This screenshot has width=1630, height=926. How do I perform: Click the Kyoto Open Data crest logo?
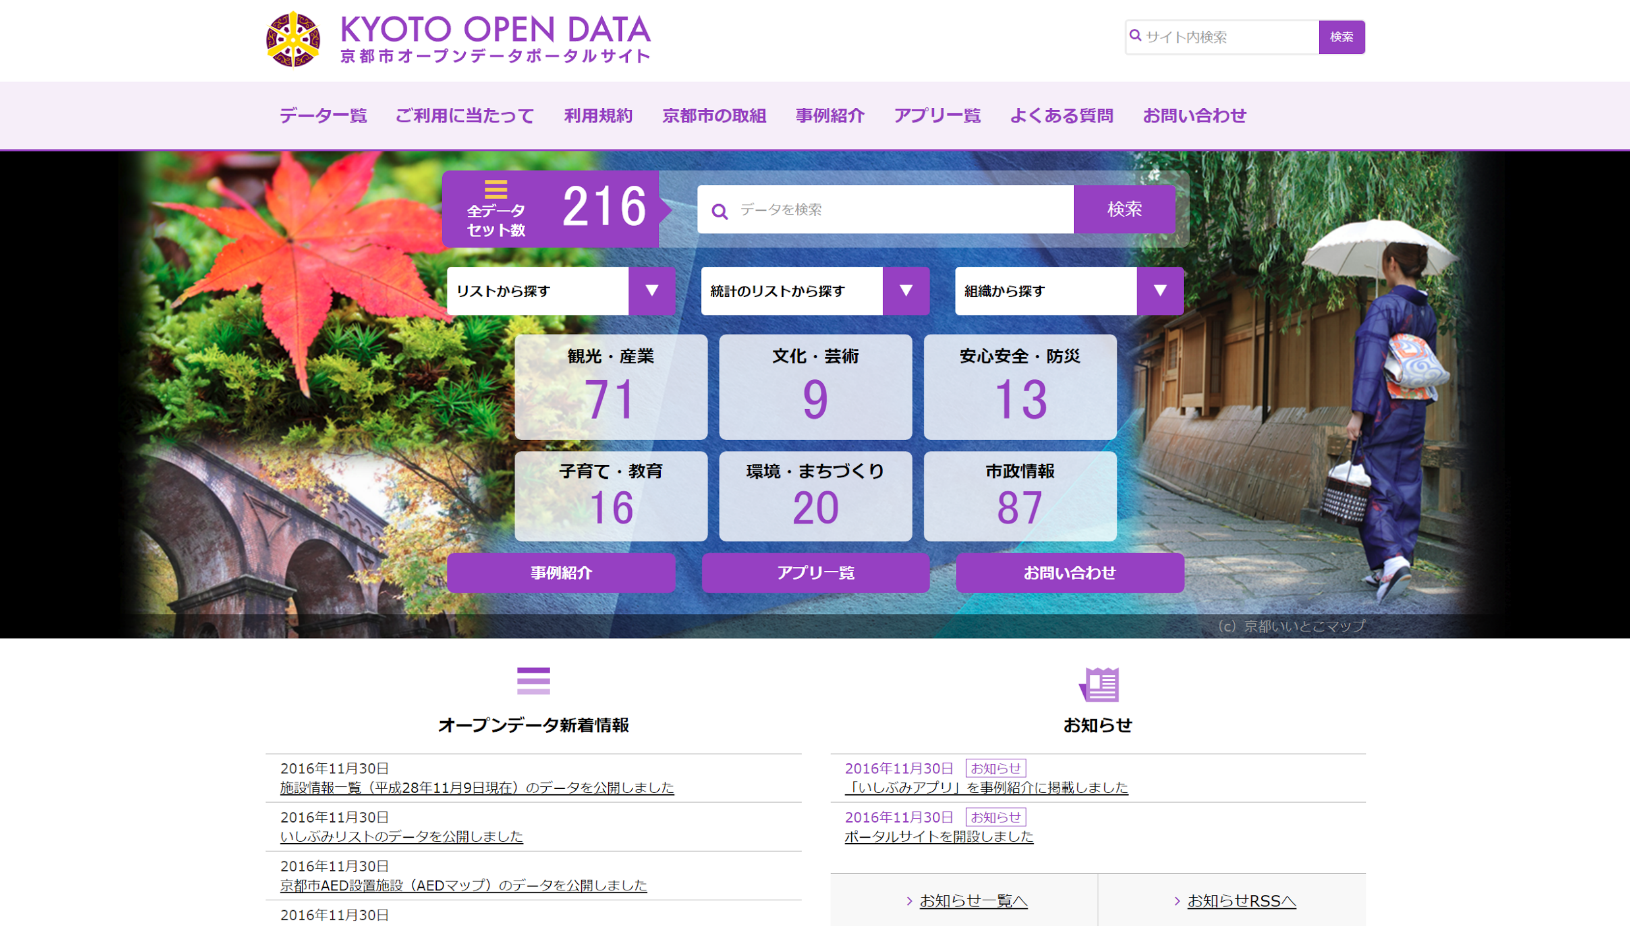291,38
